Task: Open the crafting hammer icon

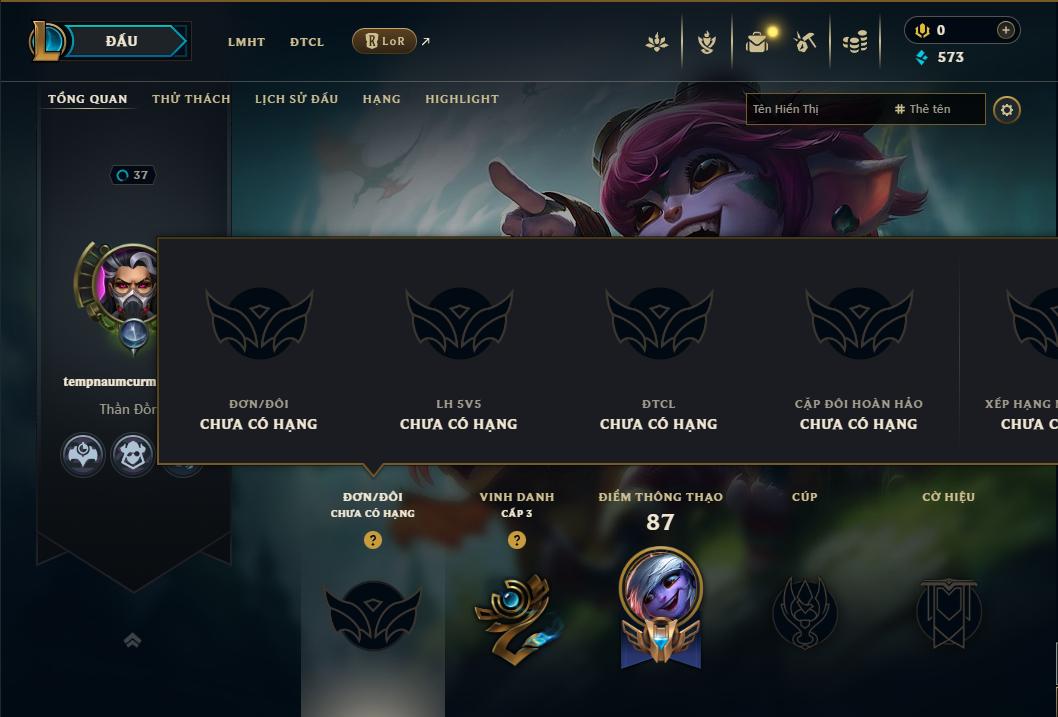Action: click(804, 42)
